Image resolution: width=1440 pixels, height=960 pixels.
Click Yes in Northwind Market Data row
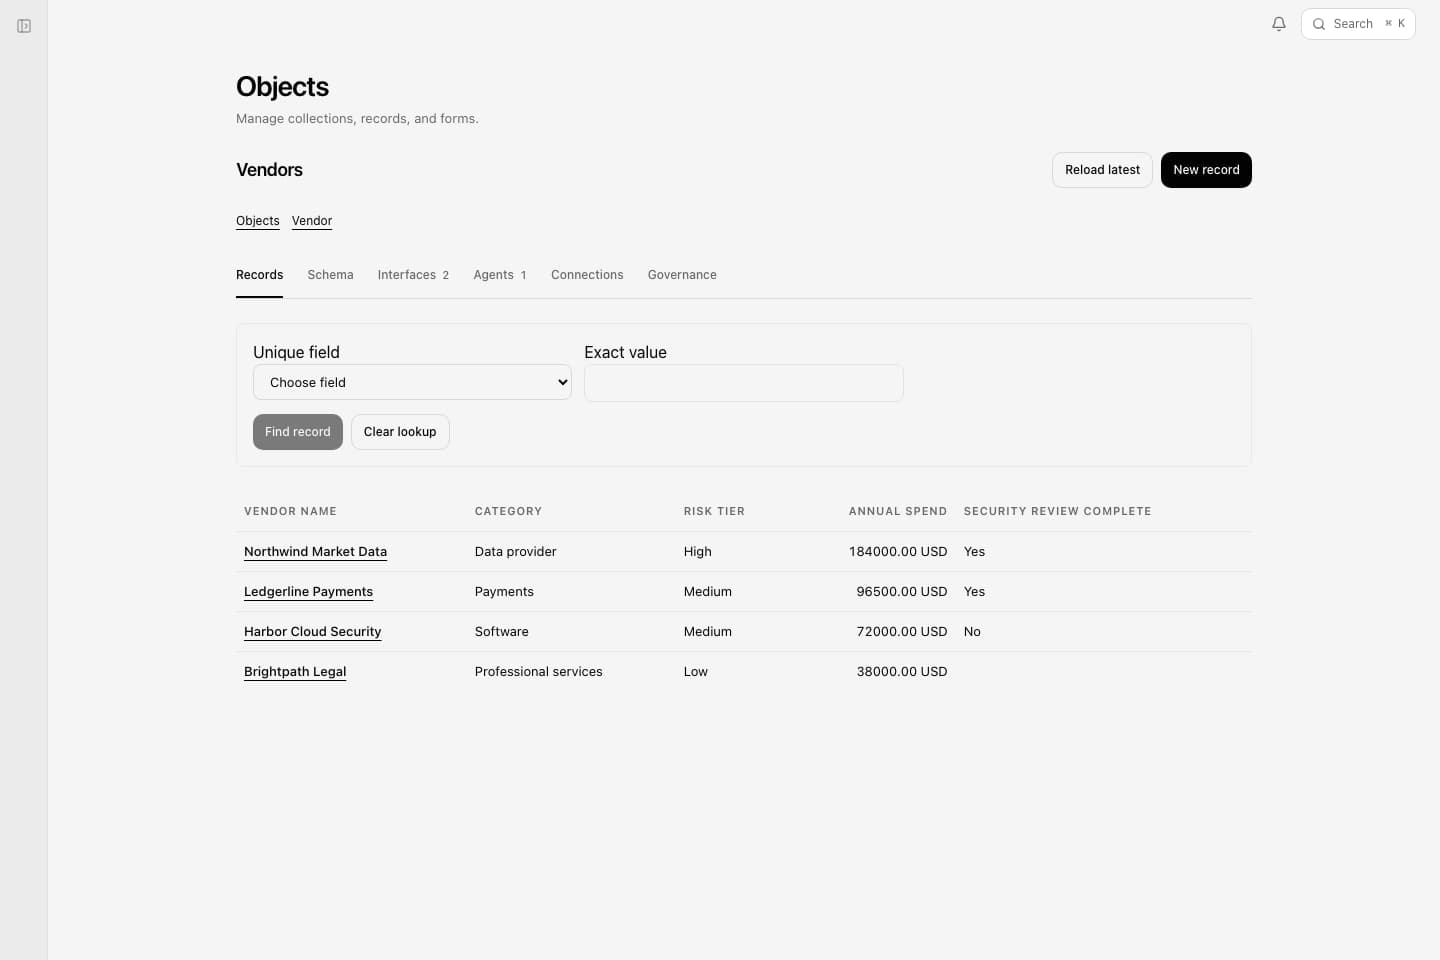(974, 552)
